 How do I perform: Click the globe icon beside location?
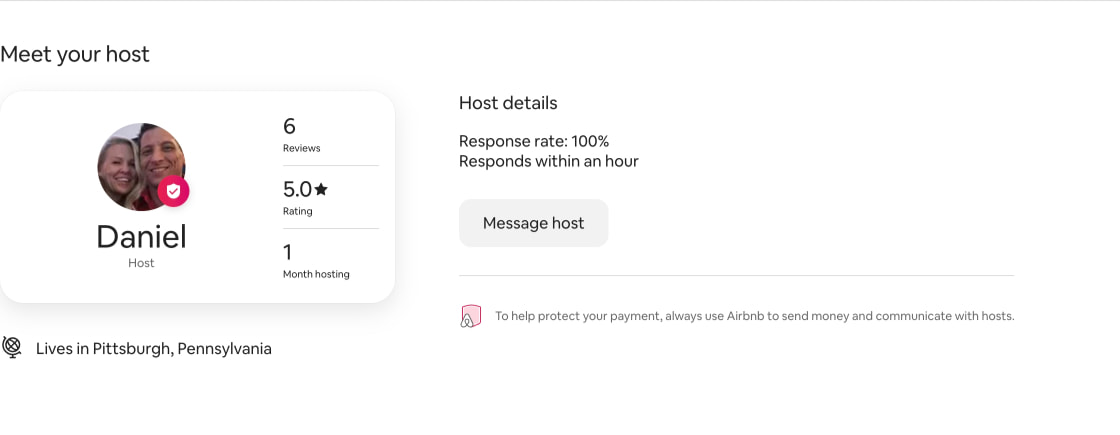(11, 348)
